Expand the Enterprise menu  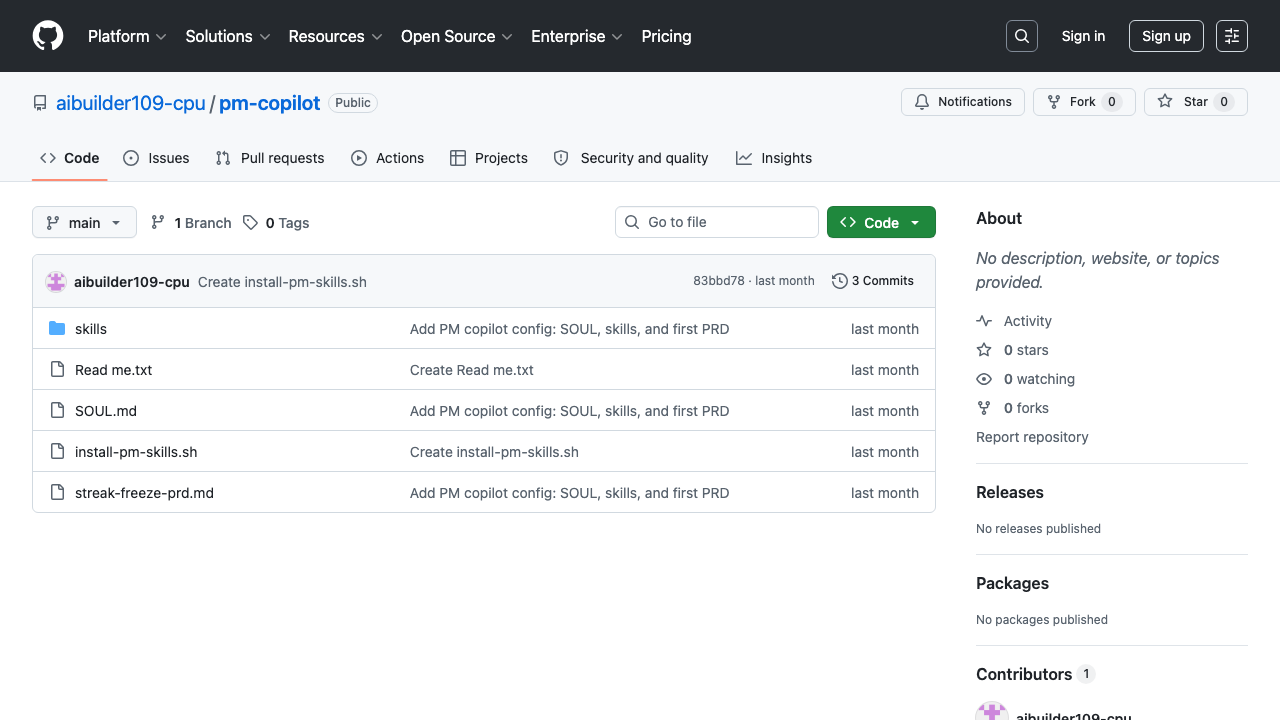click(577, 36)
